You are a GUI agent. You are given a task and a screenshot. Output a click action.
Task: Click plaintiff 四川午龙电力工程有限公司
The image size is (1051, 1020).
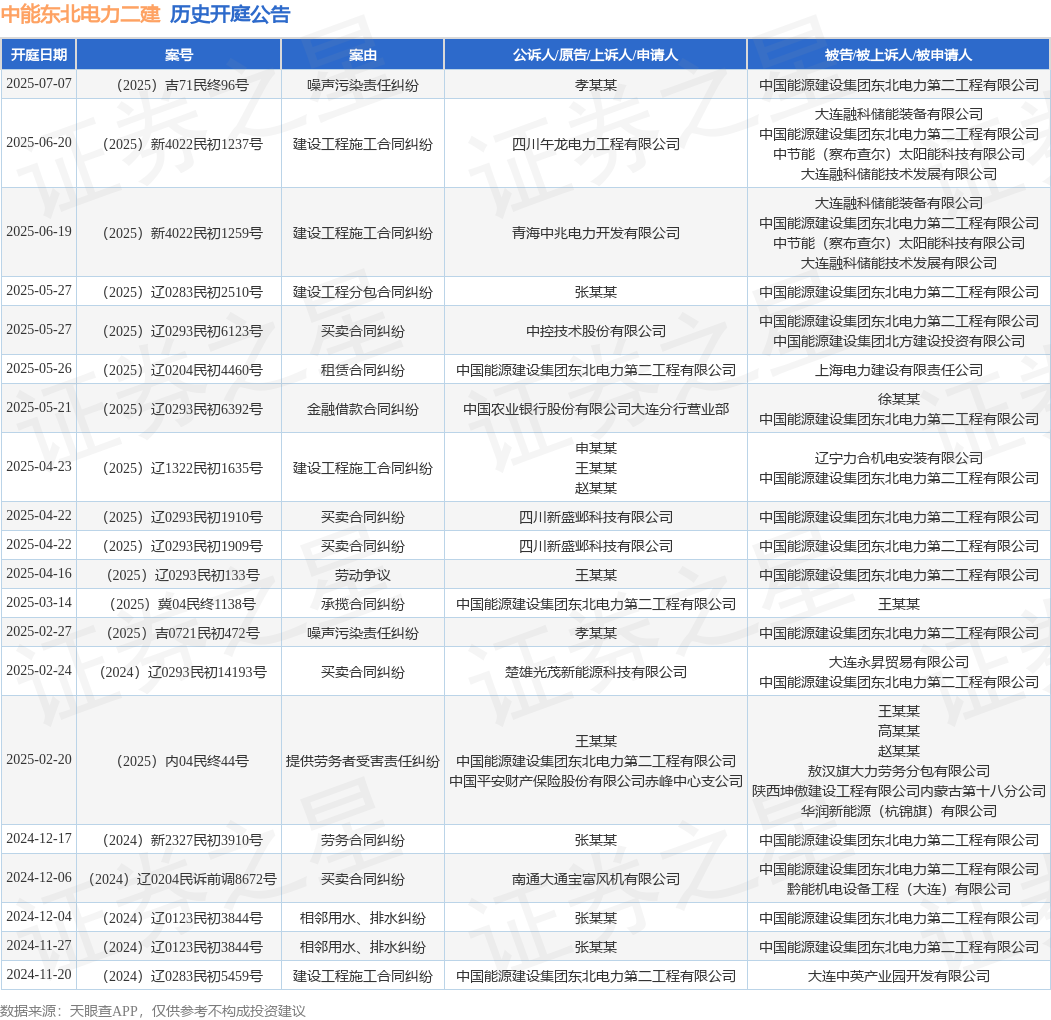[x=596, y=144]
